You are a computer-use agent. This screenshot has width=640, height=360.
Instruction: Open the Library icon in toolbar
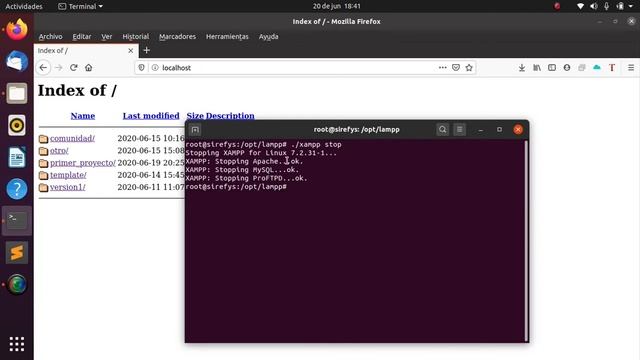537,68
